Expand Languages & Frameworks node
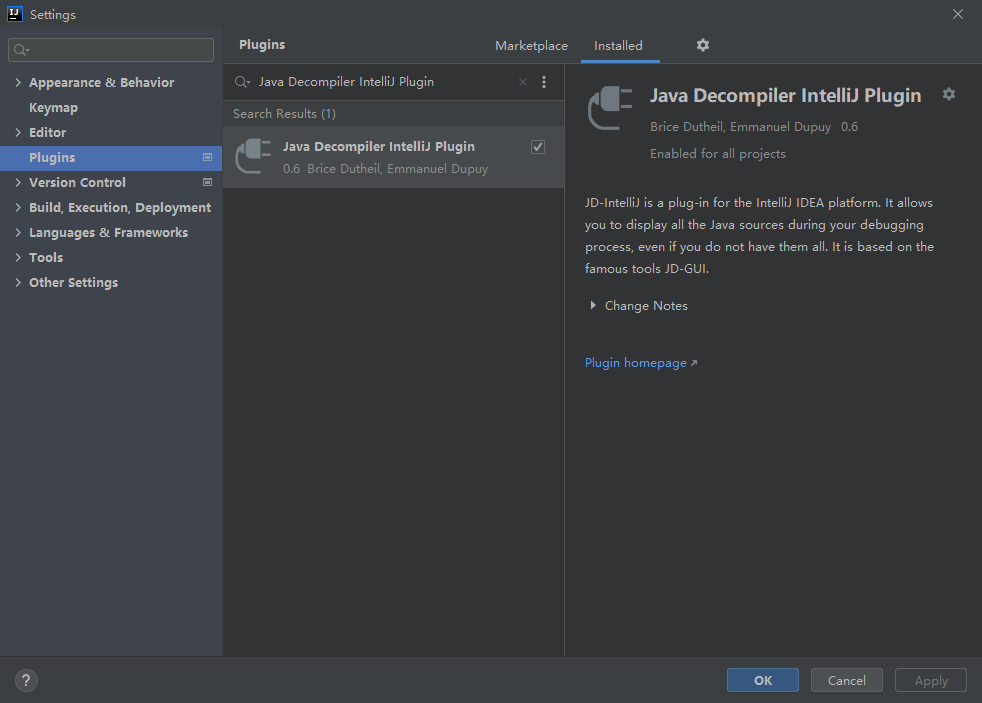Viewport: 982px width, 703px height. (x=18, y=232)
